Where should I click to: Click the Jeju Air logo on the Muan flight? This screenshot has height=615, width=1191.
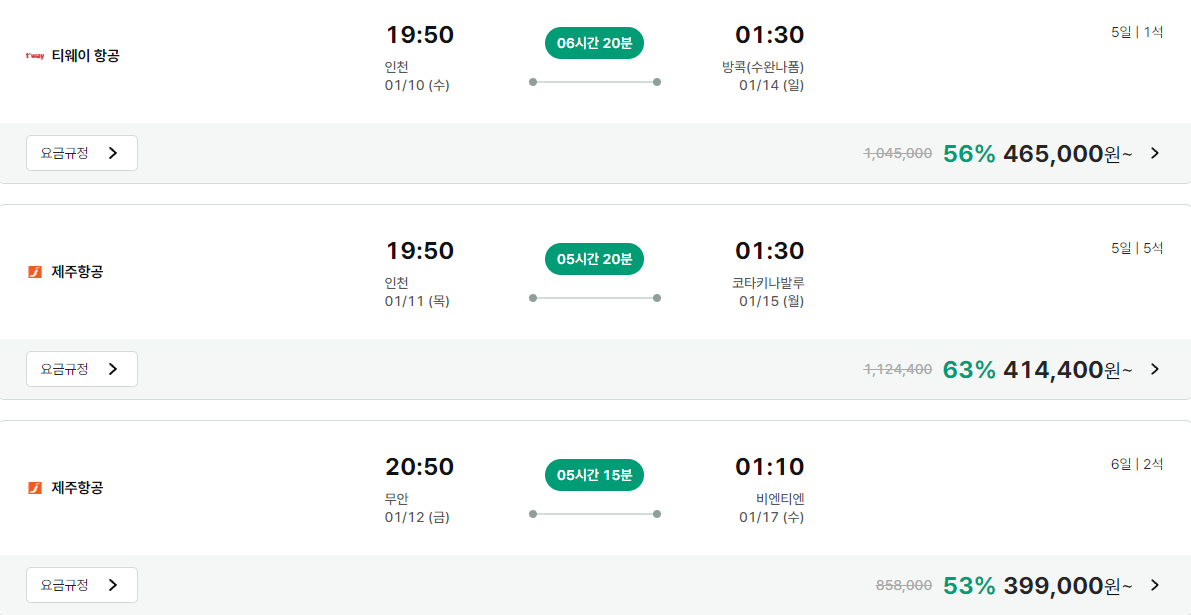35,488
